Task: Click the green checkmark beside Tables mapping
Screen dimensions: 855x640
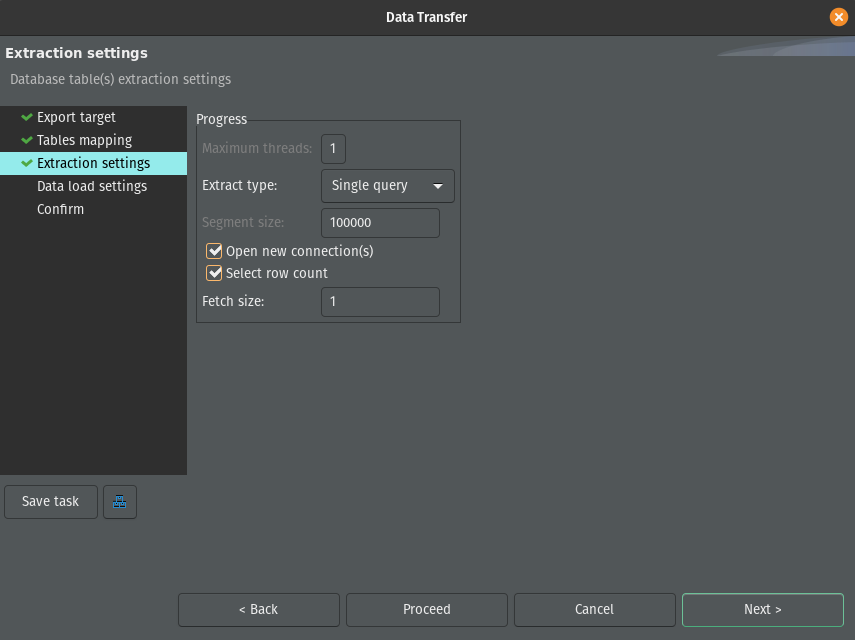Action: 27,140
